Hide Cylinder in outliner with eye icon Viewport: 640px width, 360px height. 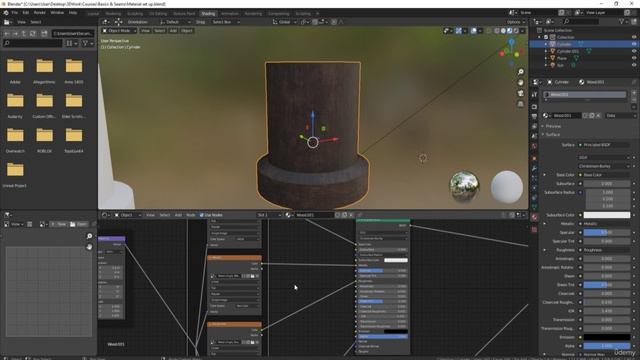pos(634,44)
